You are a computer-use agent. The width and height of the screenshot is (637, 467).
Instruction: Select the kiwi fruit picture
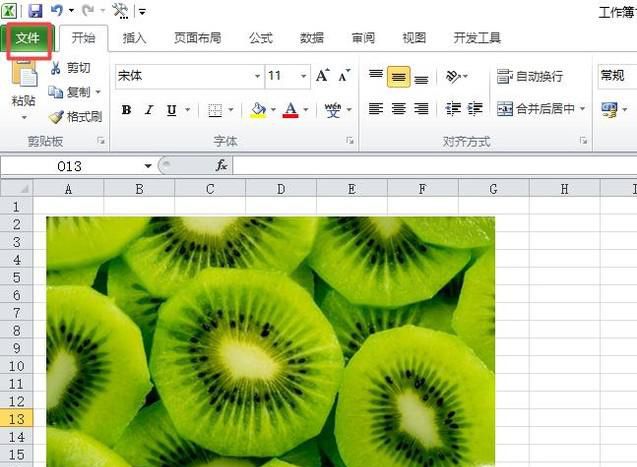pyautogui.click(x=271, y=342)
